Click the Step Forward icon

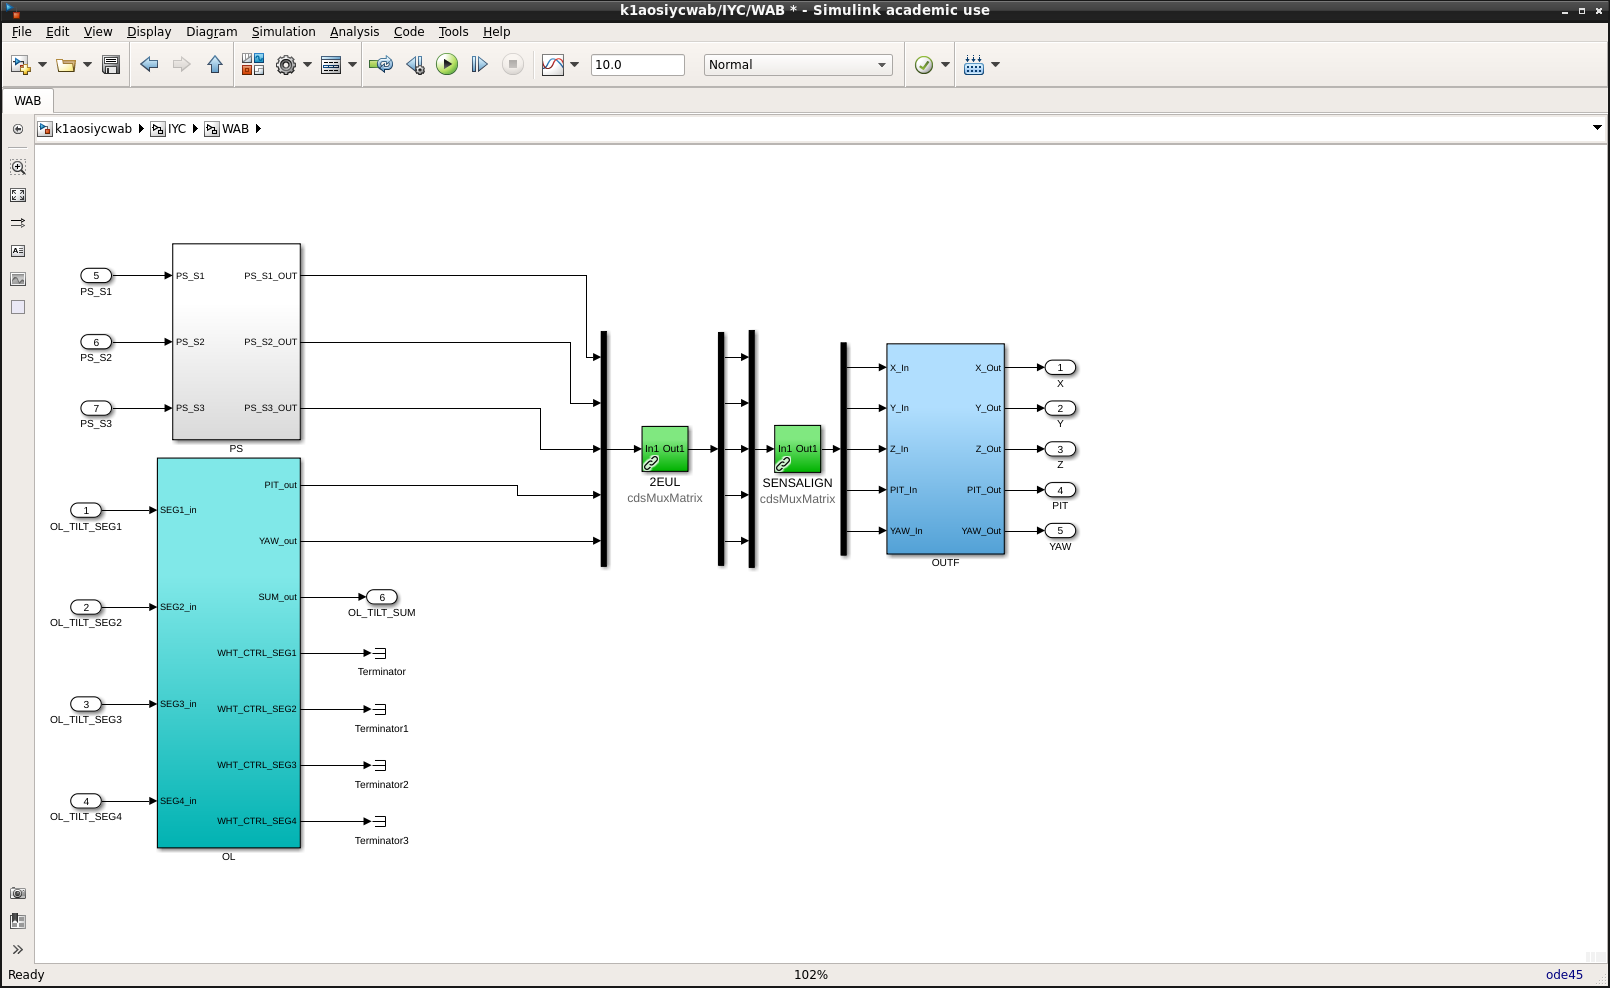pyautogui.click(x=480, y=65)
